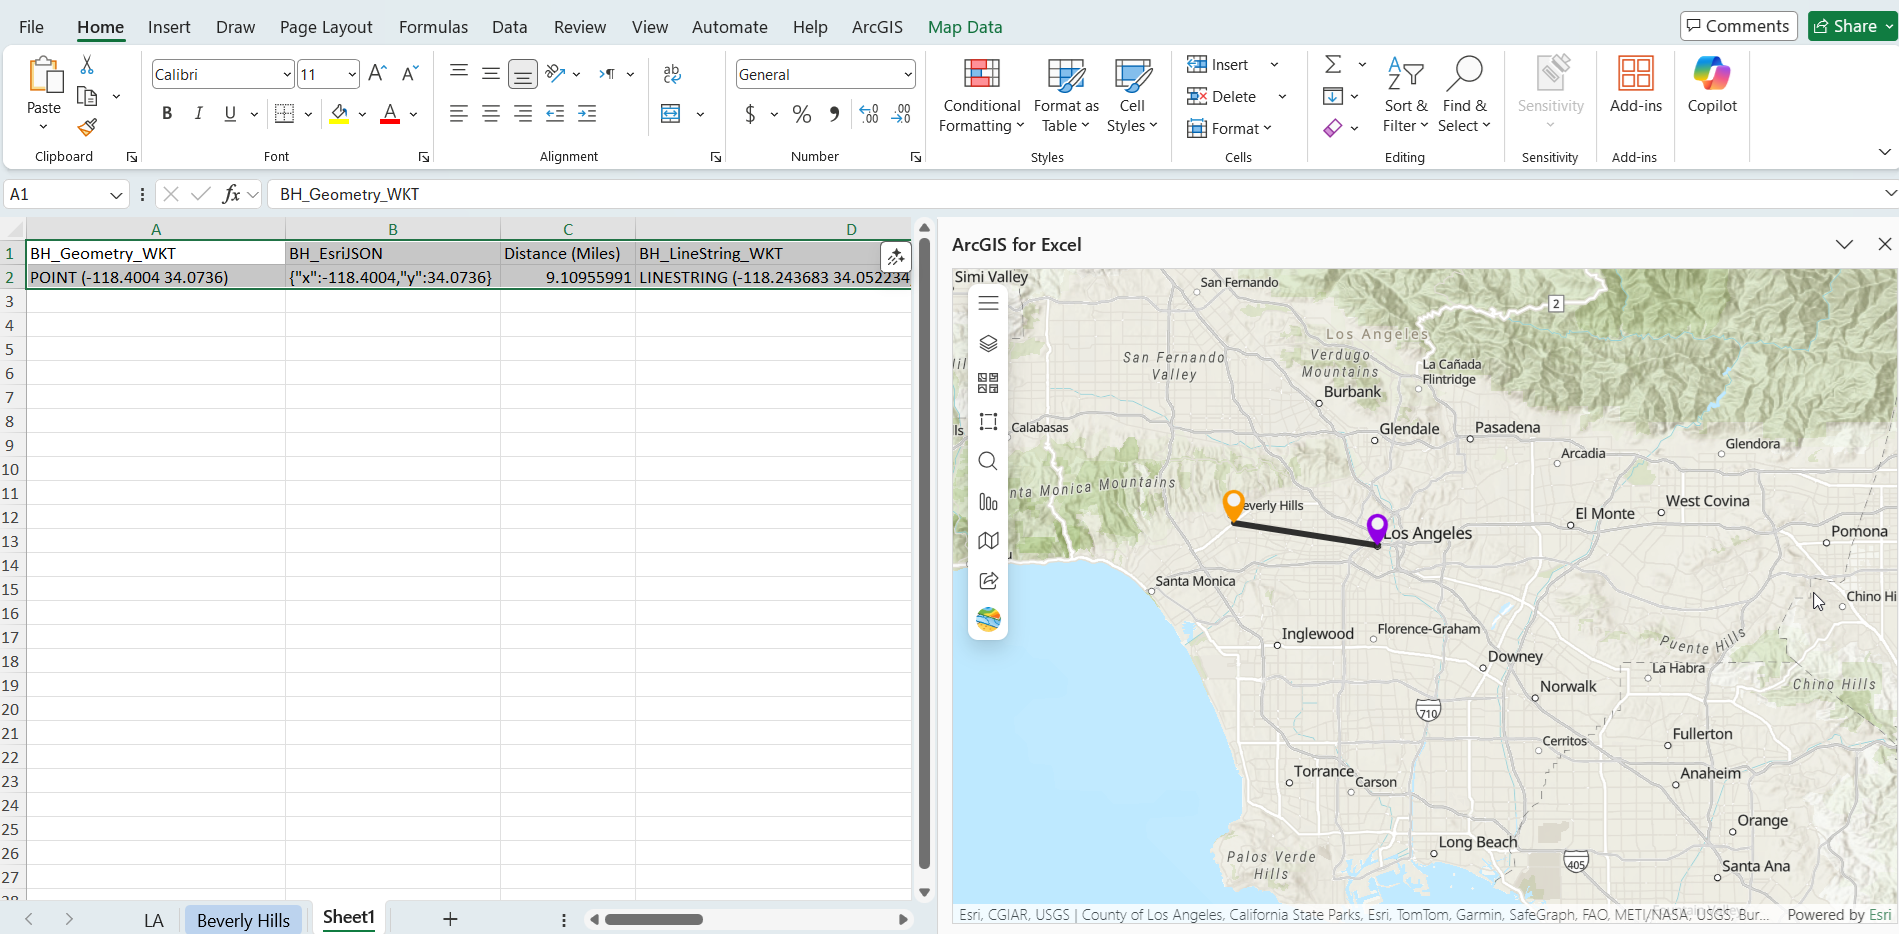The height and width of the screenshot is (934, 1899).
Task: Apply the yellow Fill Color swatch
Action: click(340, 114)
